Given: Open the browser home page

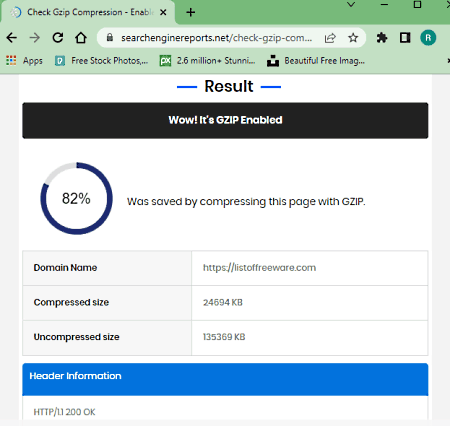Looking at the screenshot, I should point(81,38).
